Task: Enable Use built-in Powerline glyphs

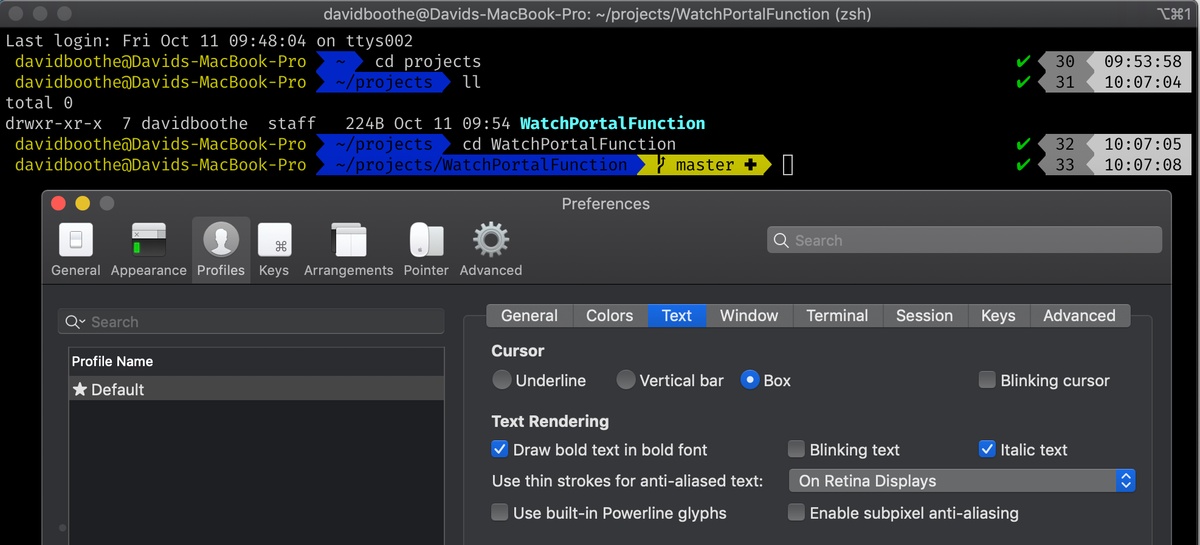Action: pos(500,513)
